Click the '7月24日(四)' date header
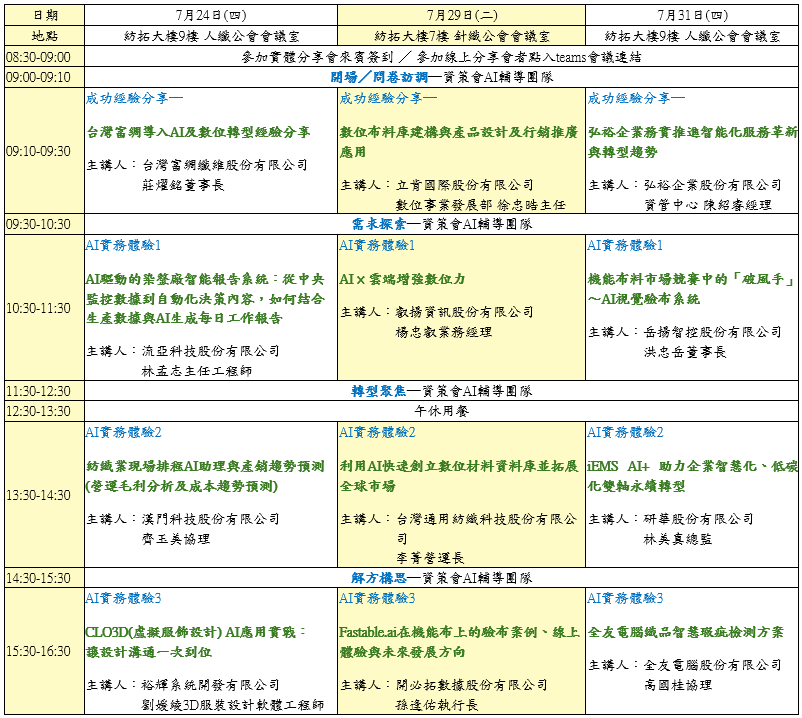 pos(211,15)
